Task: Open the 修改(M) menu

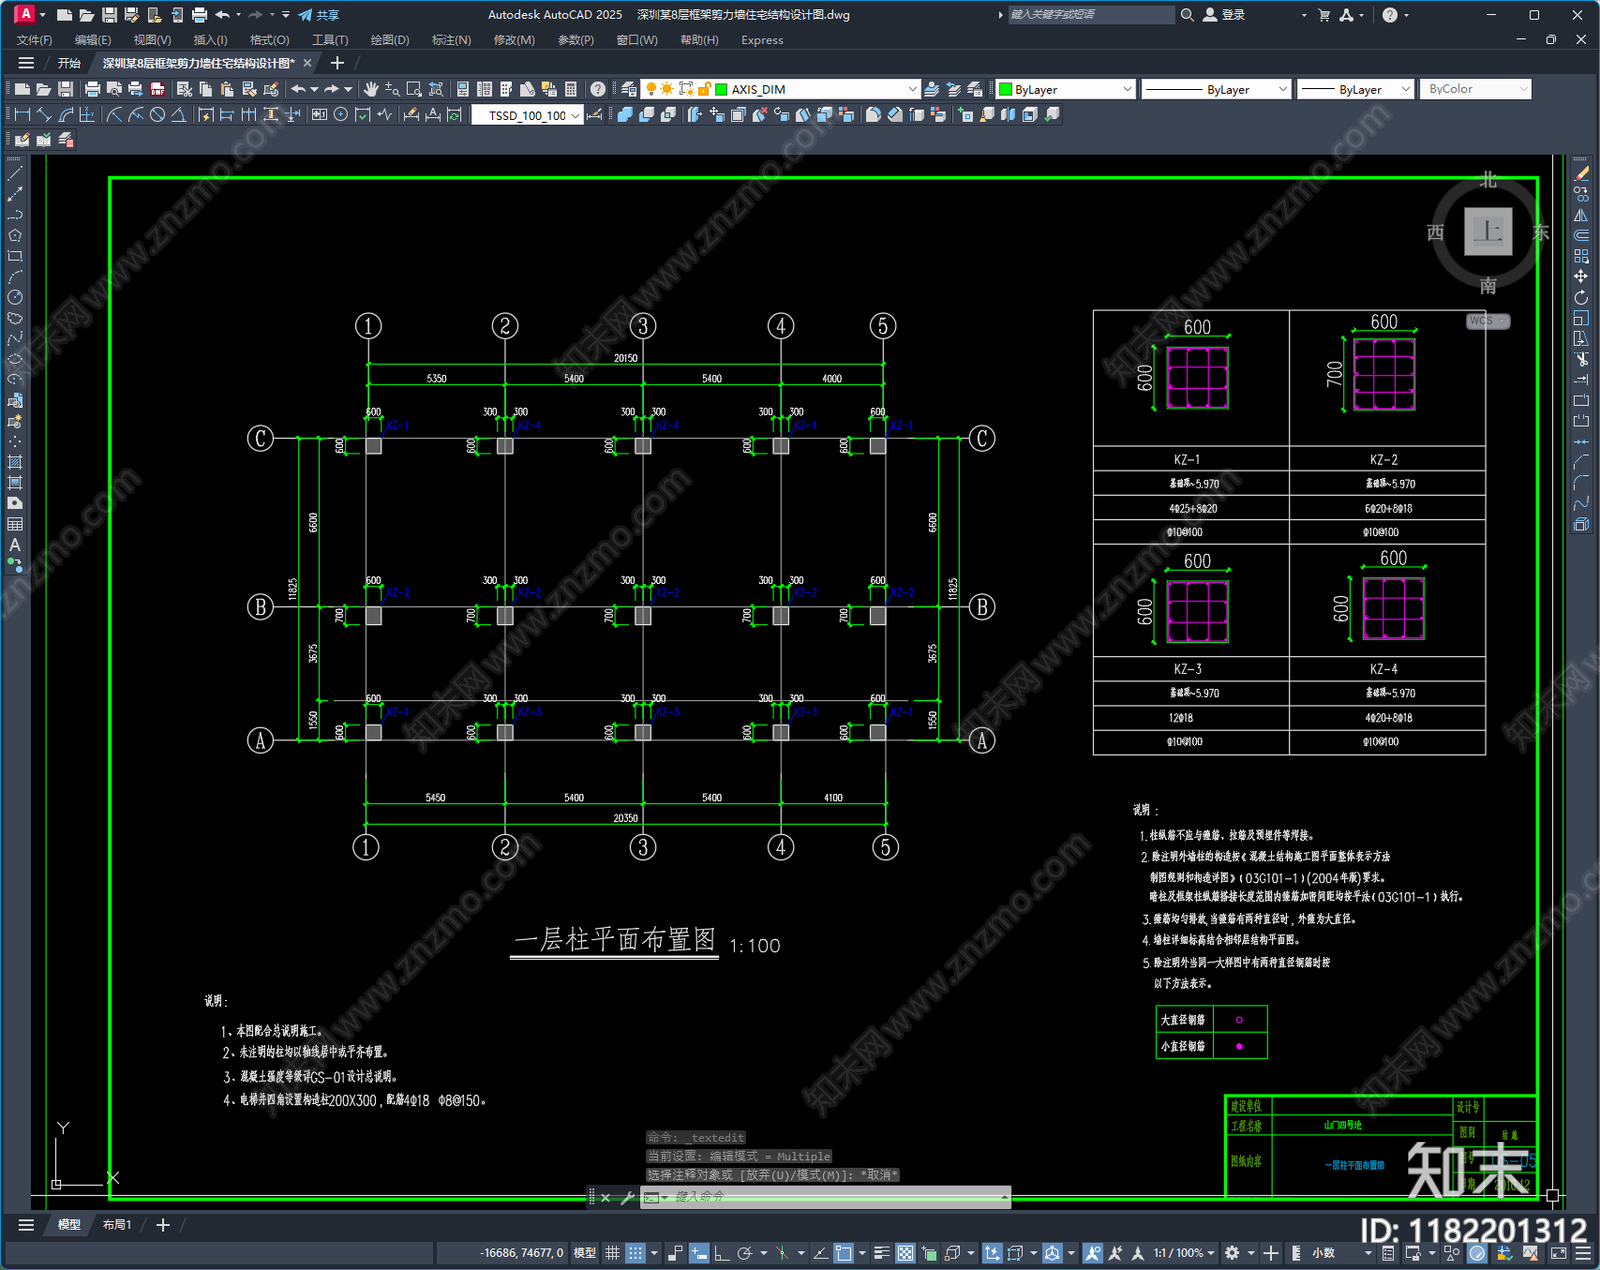Action: point(514,40)
